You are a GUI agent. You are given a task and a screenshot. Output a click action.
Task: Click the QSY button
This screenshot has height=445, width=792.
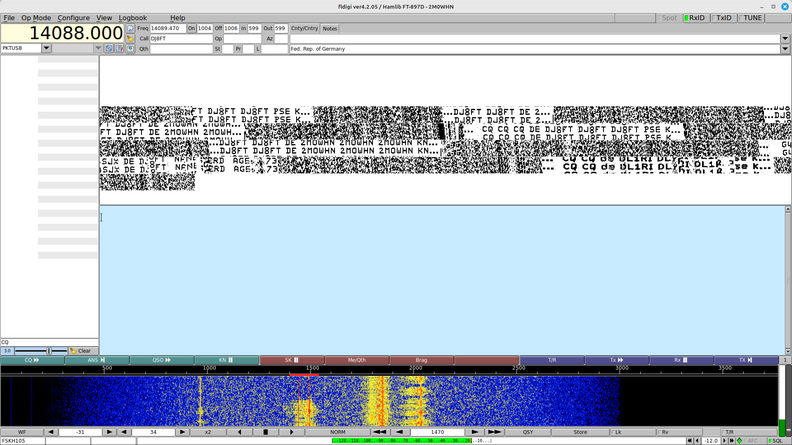coord(527,432)
